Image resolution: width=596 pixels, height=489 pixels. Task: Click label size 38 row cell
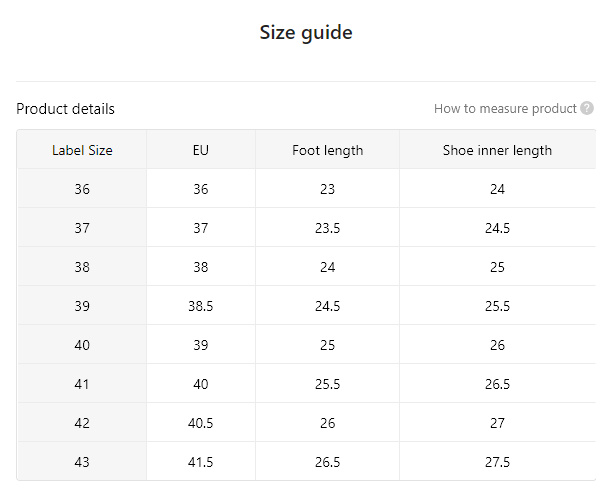click(x=82, y=267)
